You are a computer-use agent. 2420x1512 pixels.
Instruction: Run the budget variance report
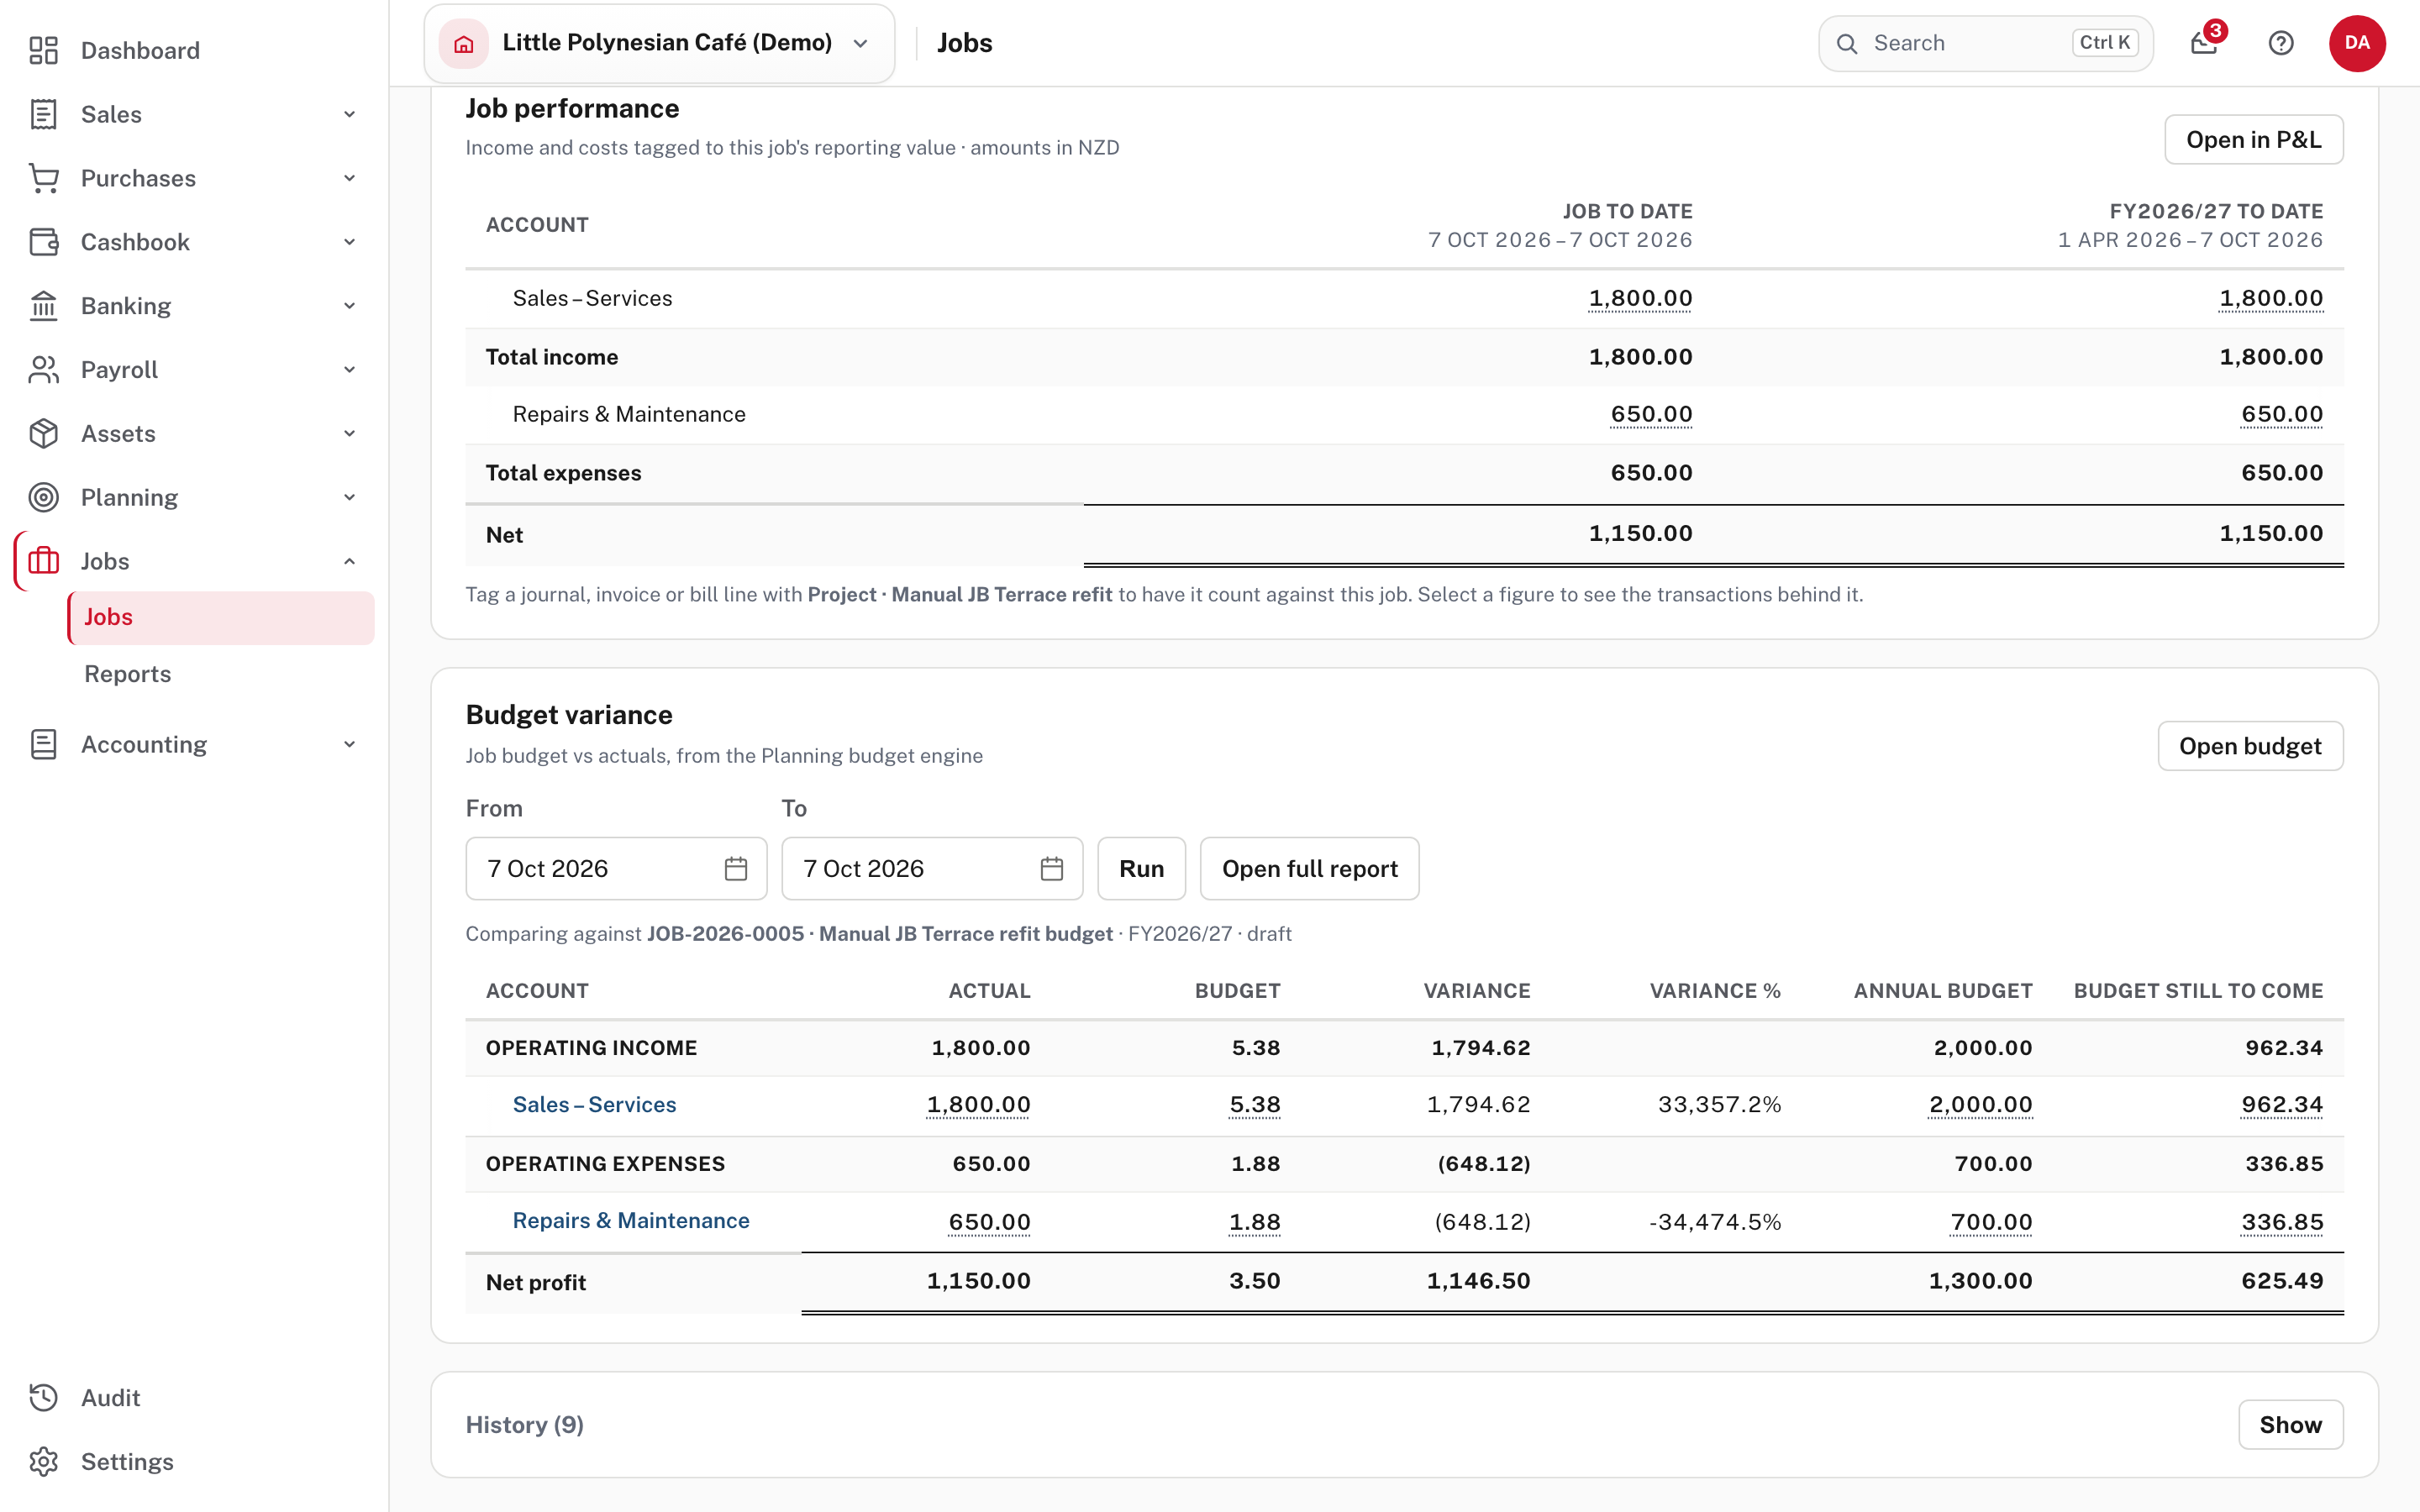(x=1141, y=868)
